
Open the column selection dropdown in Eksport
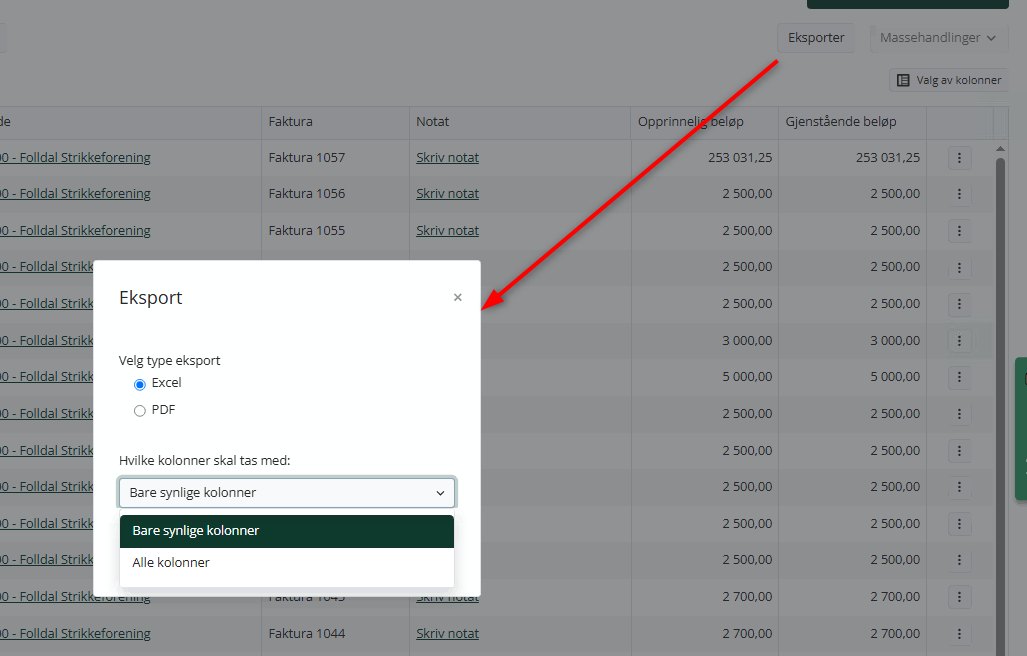click(x=287, y=492)
